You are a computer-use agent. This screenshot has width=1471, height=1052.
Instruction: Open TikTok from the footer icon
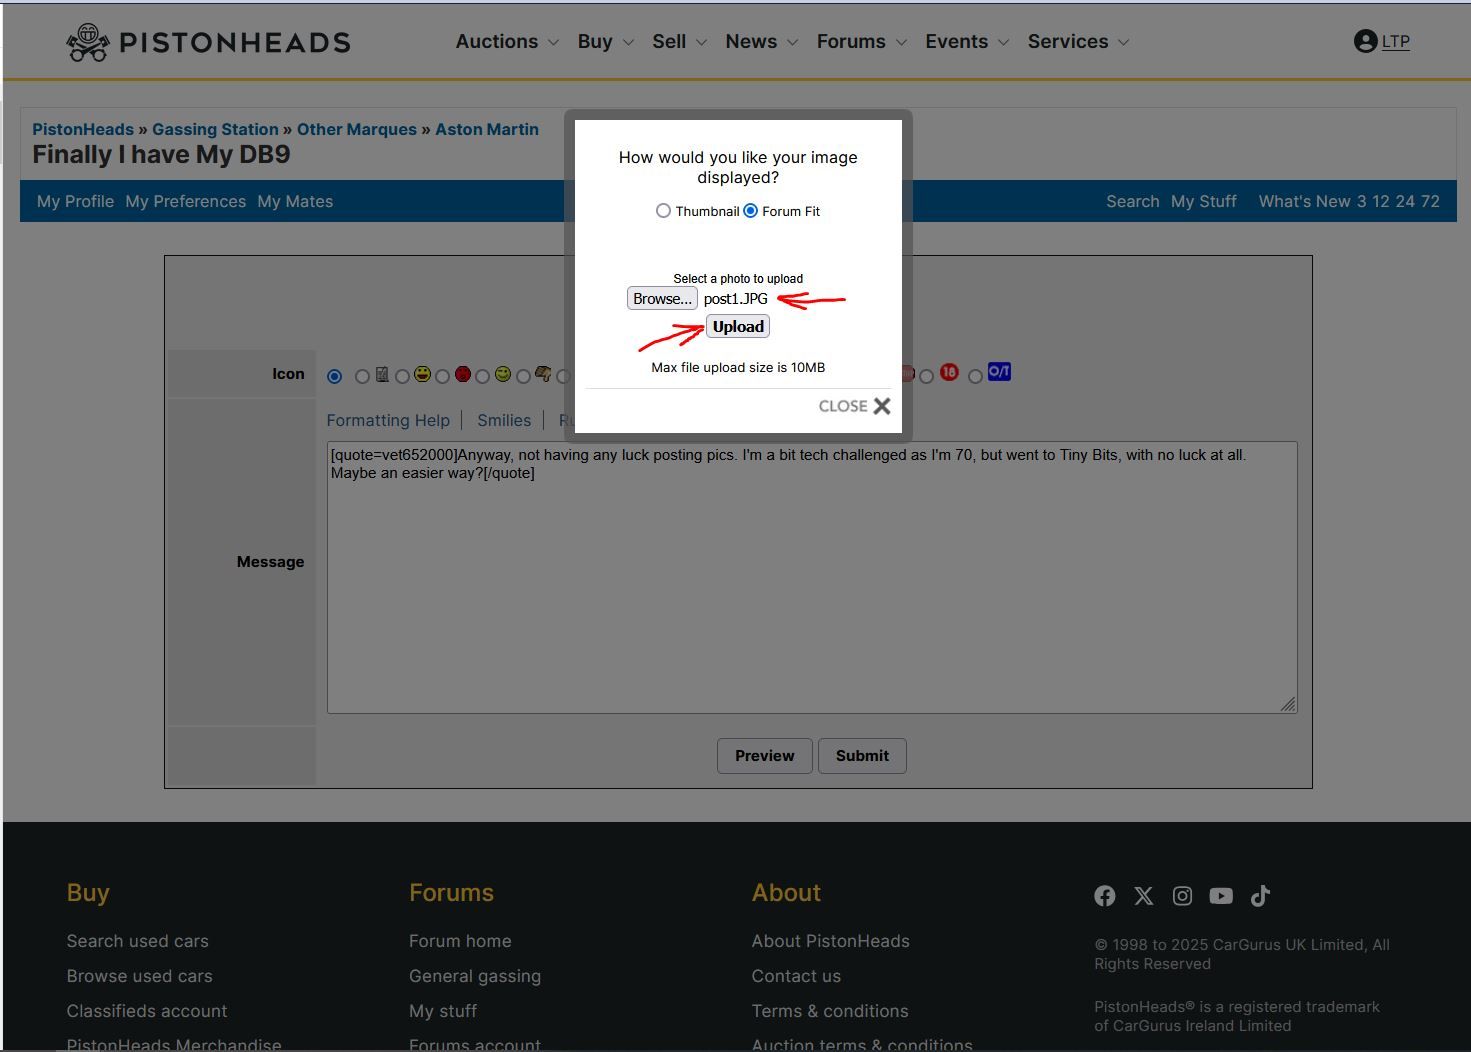click(x=1260, y=896)
